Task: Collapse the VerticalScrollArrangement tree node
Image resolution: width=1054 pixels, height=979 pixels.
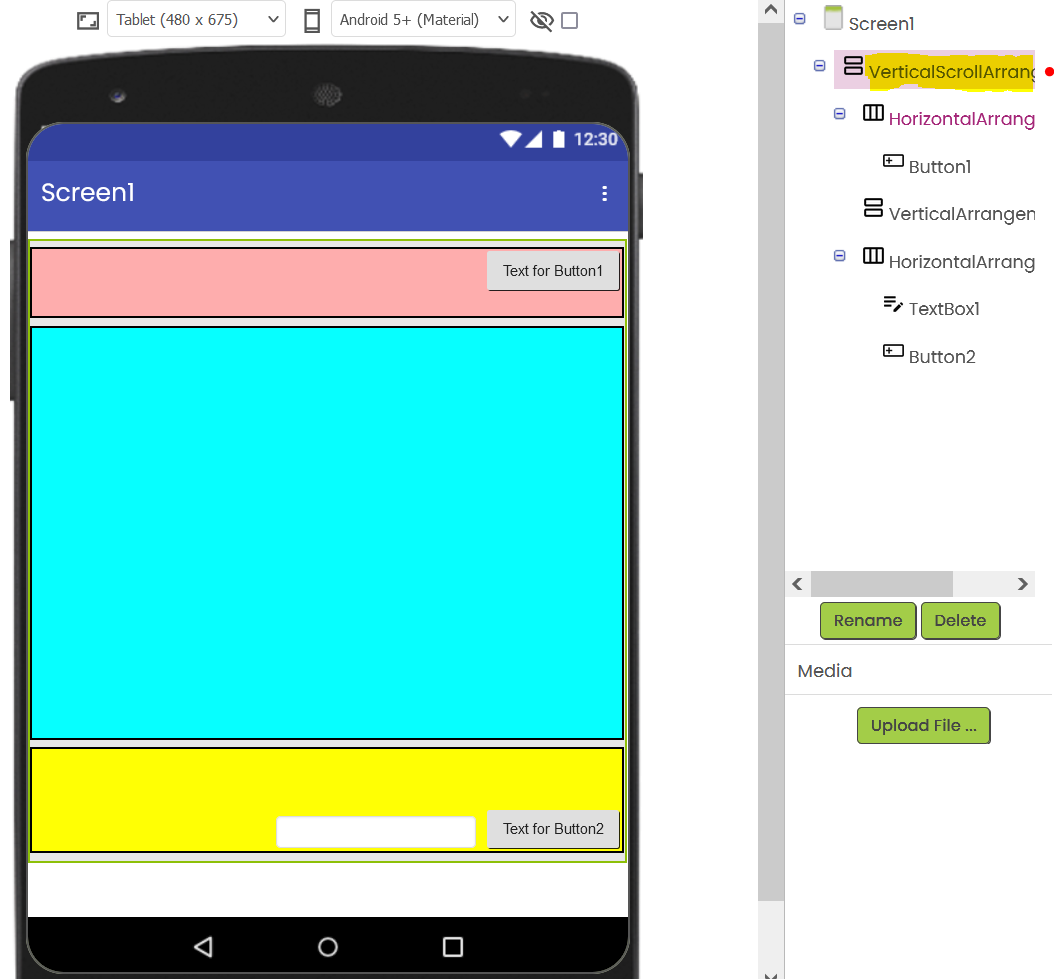Action: tap(819, 65)
